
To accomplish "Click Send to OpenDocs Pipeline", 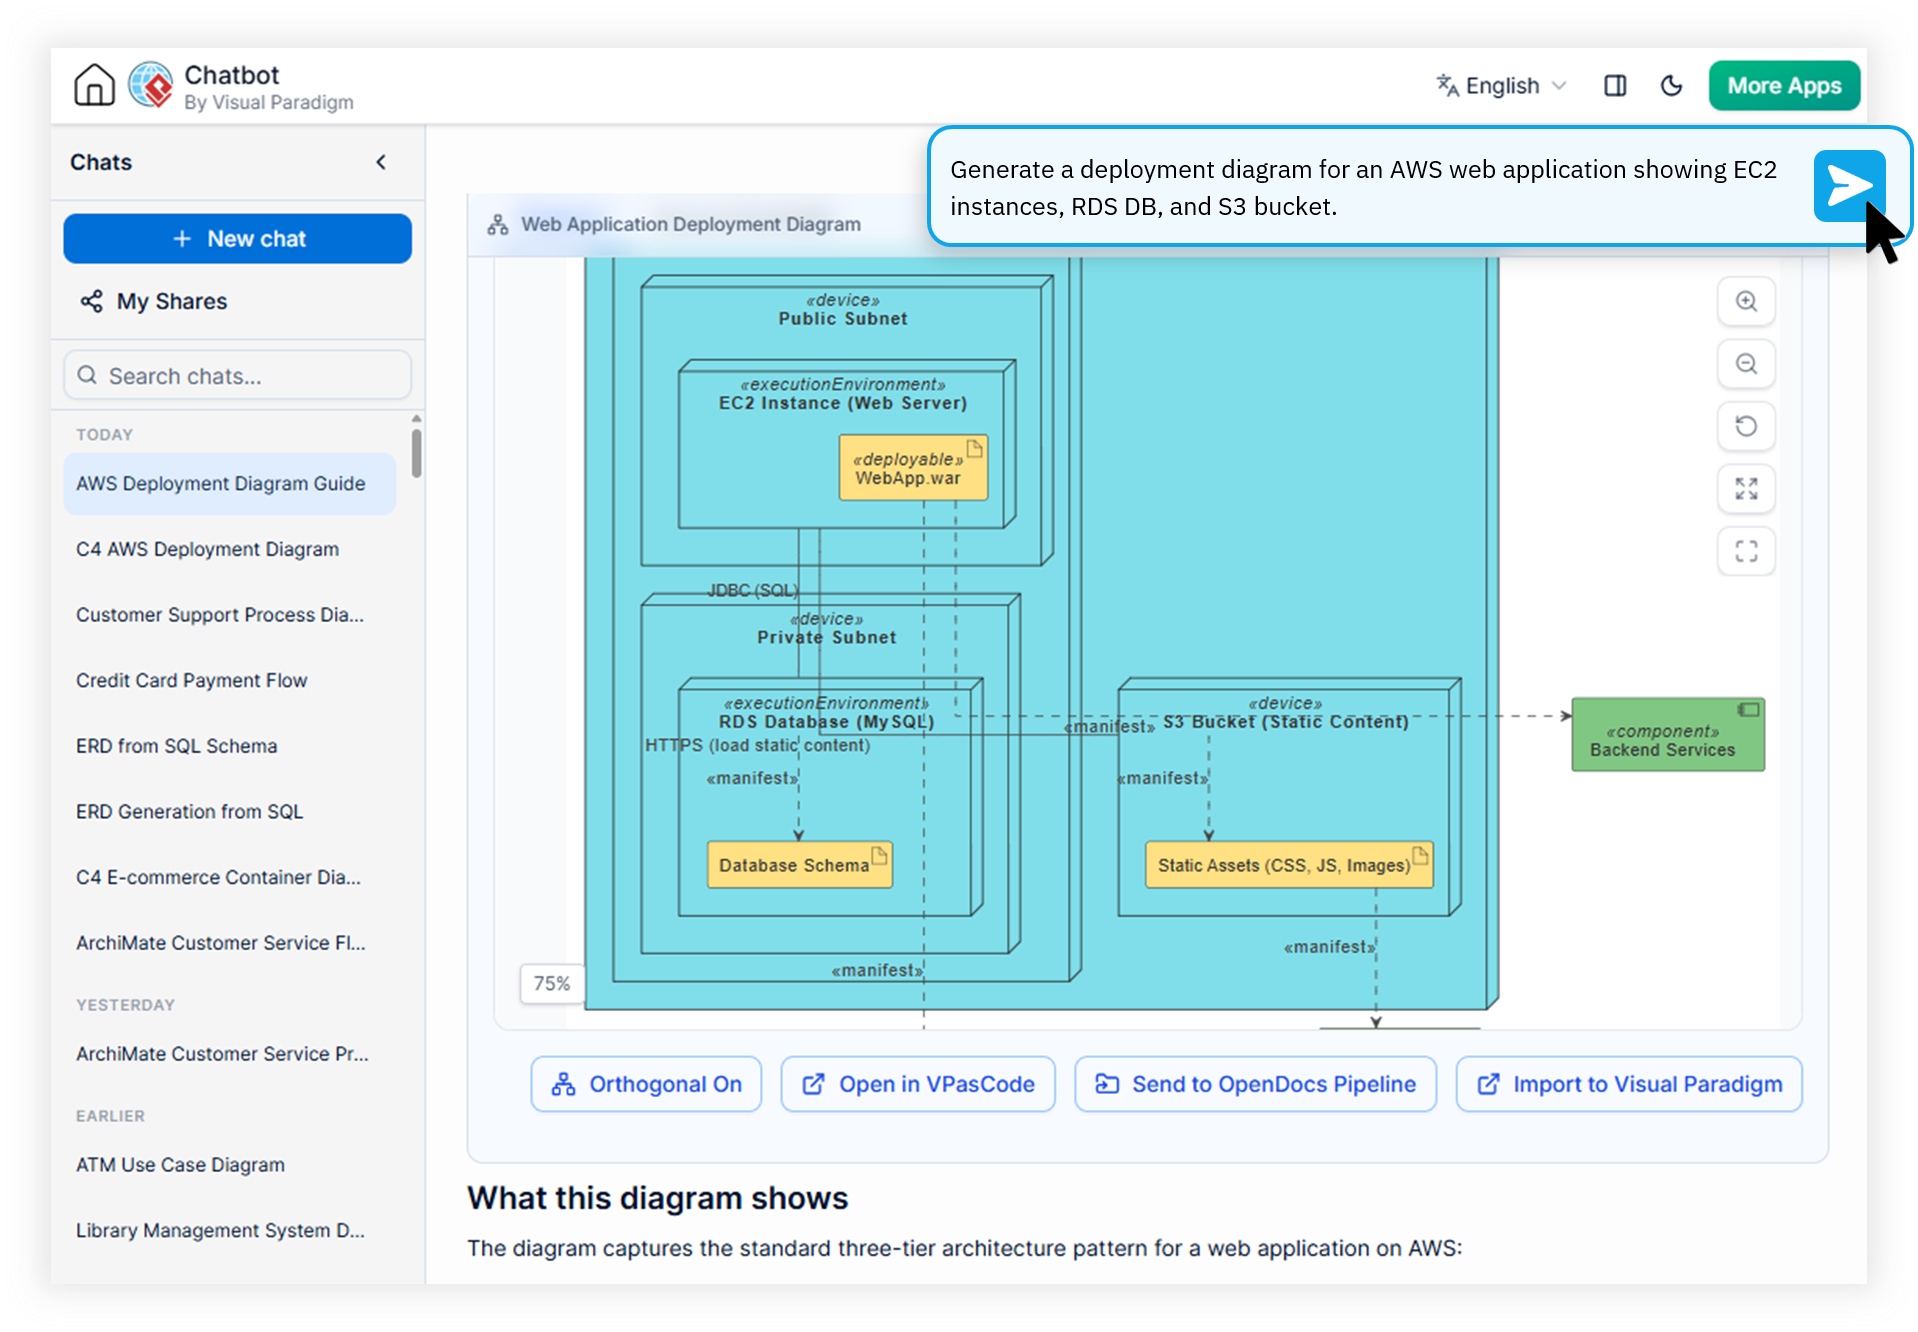I will (x=1255, y=1084).
